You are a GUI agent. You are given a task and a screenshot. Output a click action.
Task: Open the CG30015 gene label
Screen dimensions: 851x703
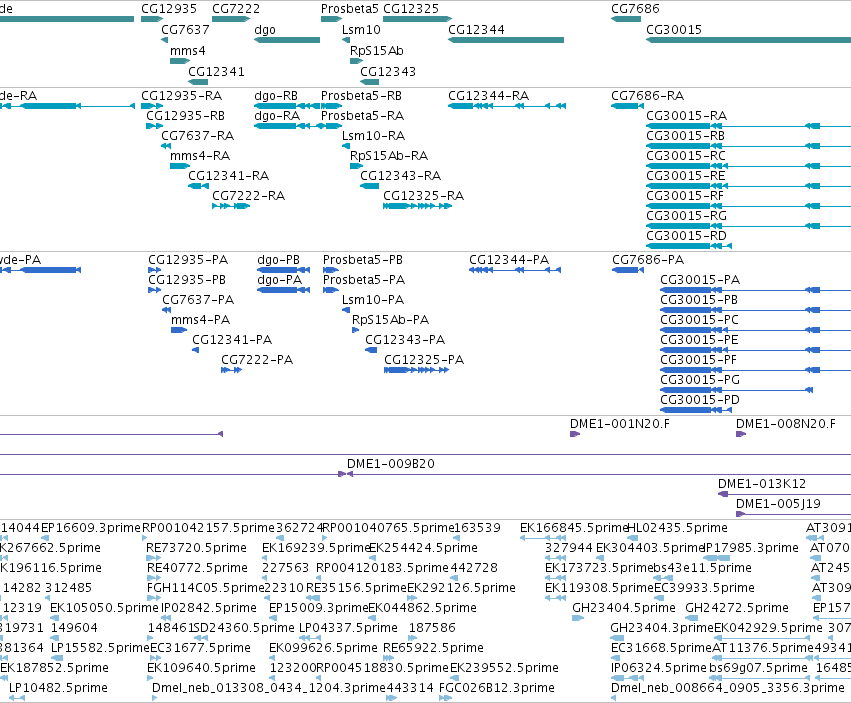[x=674, y=30]
